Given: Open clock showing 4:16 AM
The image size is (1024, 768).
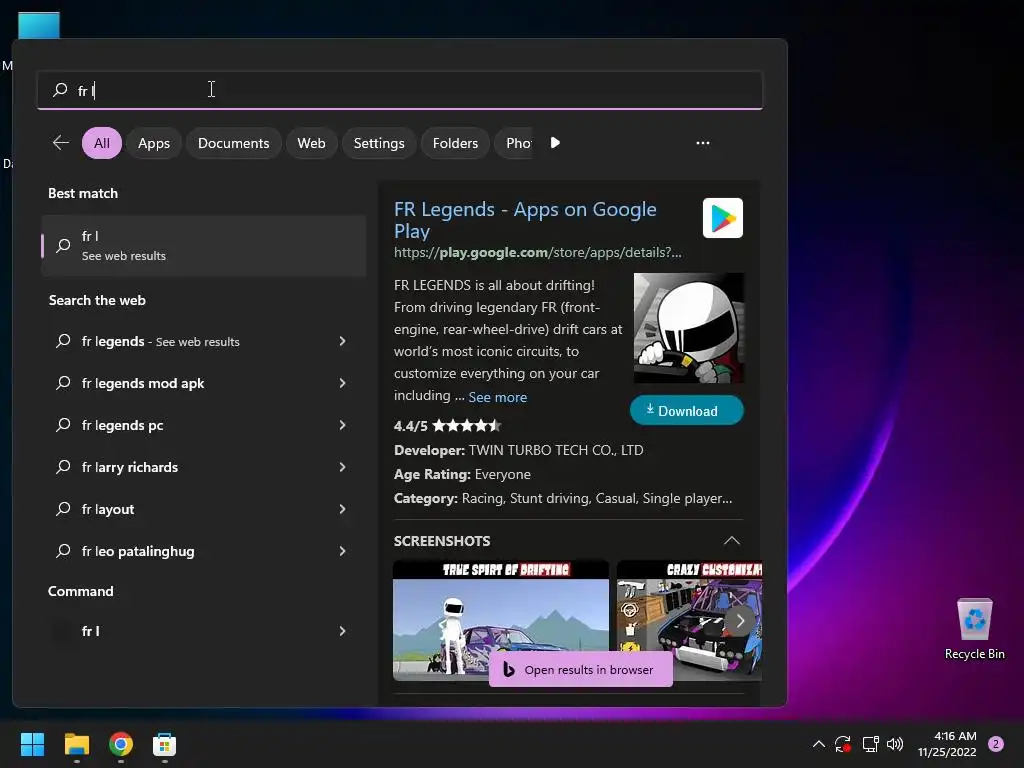Looking at the screenshot, I should [946, 744].
